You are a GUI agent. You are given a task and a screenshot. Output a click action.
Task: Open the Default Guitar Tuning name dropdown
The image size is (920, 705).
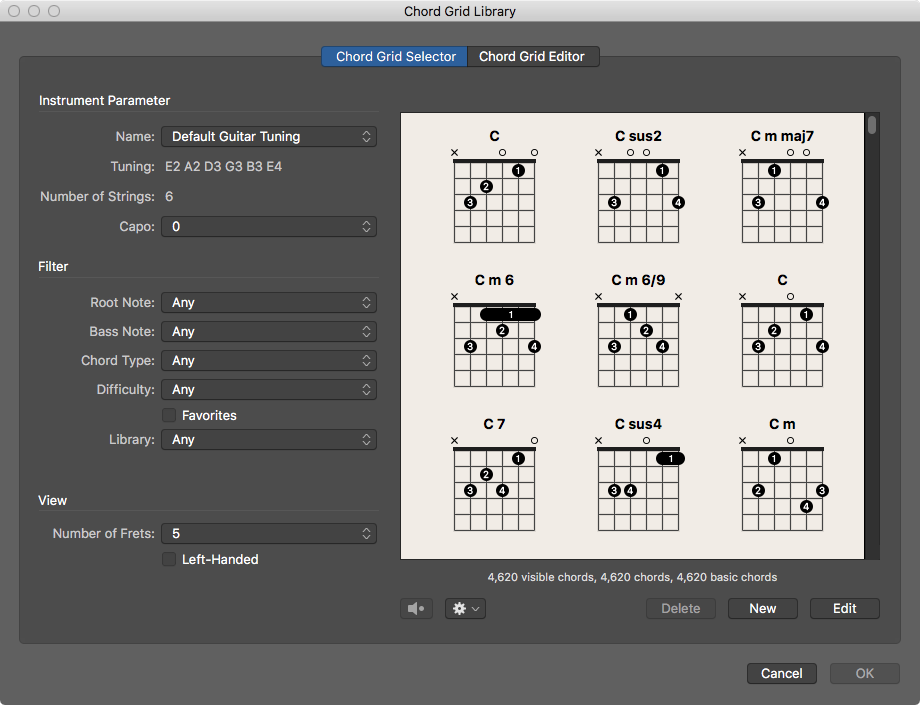(268, 136)
